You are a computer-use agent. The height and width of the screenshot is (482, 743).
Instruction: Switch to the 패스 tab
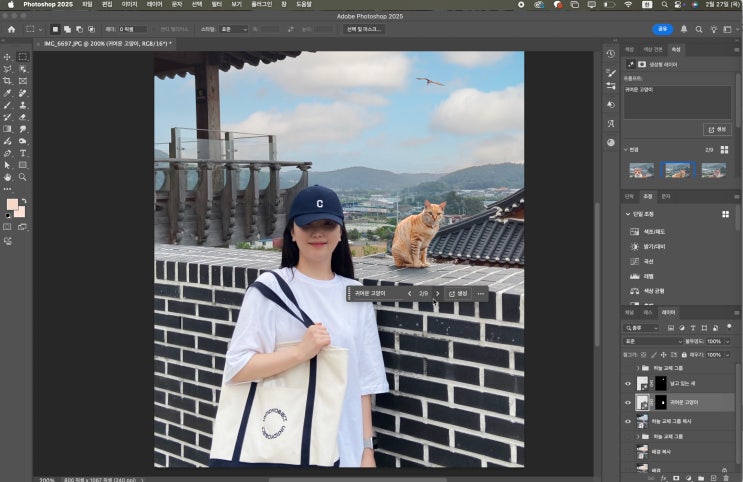click(x=648, y=313)
